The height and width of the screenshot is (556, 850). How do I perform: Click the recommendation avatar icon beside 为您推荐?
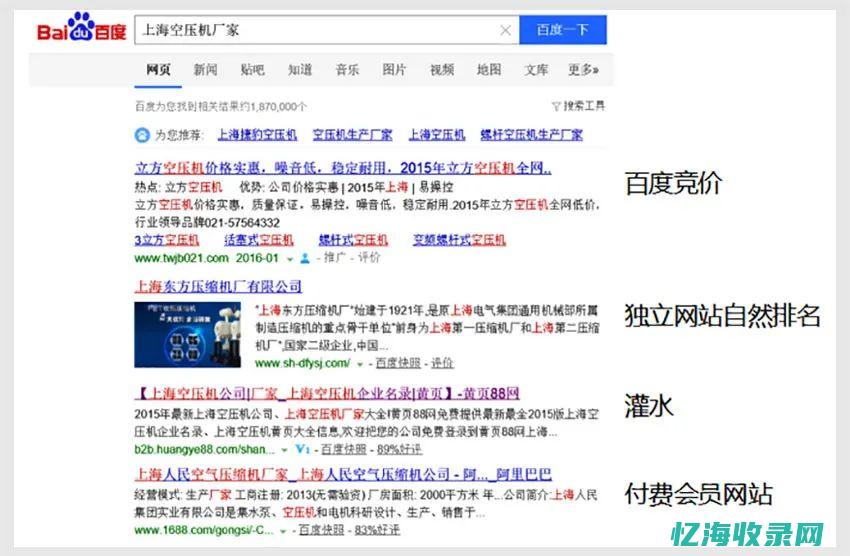pos(142,135)
